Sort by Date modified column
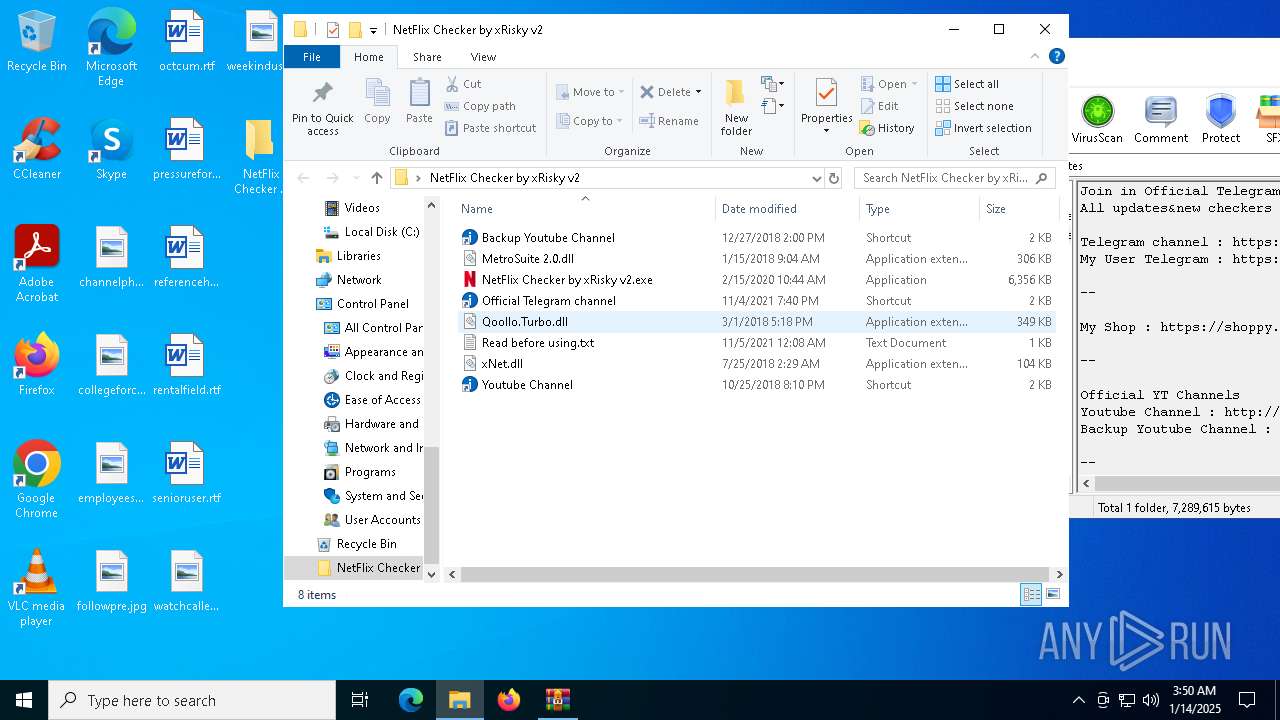Screen dimensions: 1280x720 (788, 209)
